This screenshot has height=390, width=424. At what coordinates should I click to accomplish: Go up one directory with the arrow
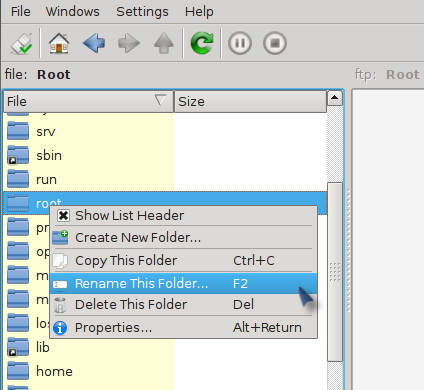[164, 43]
